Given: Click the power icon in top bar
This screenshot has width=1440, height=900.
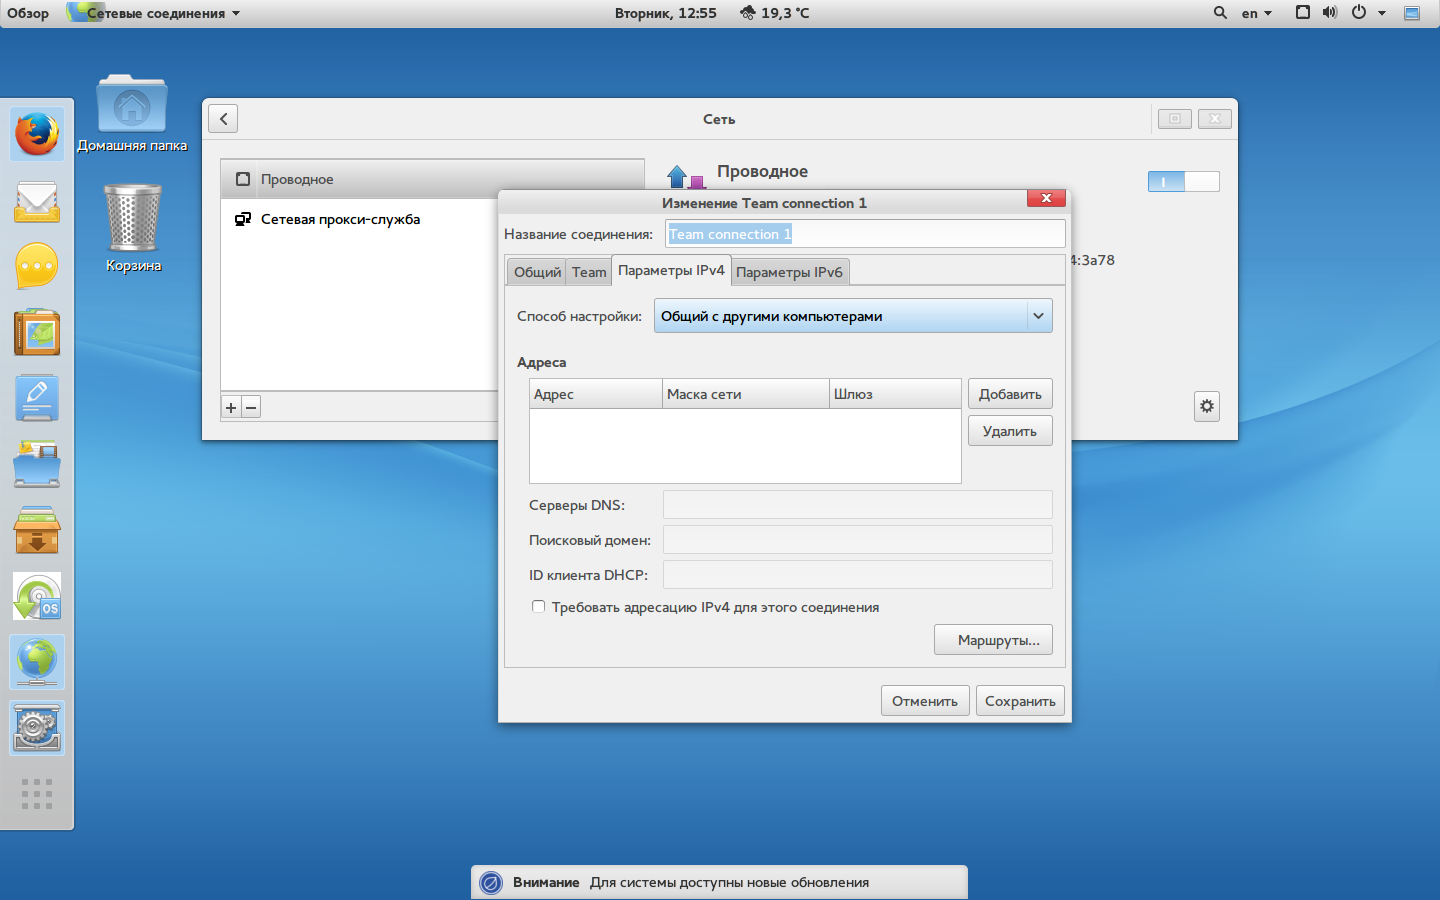Looking at the screenshot, I should [x=1358, y=13].
